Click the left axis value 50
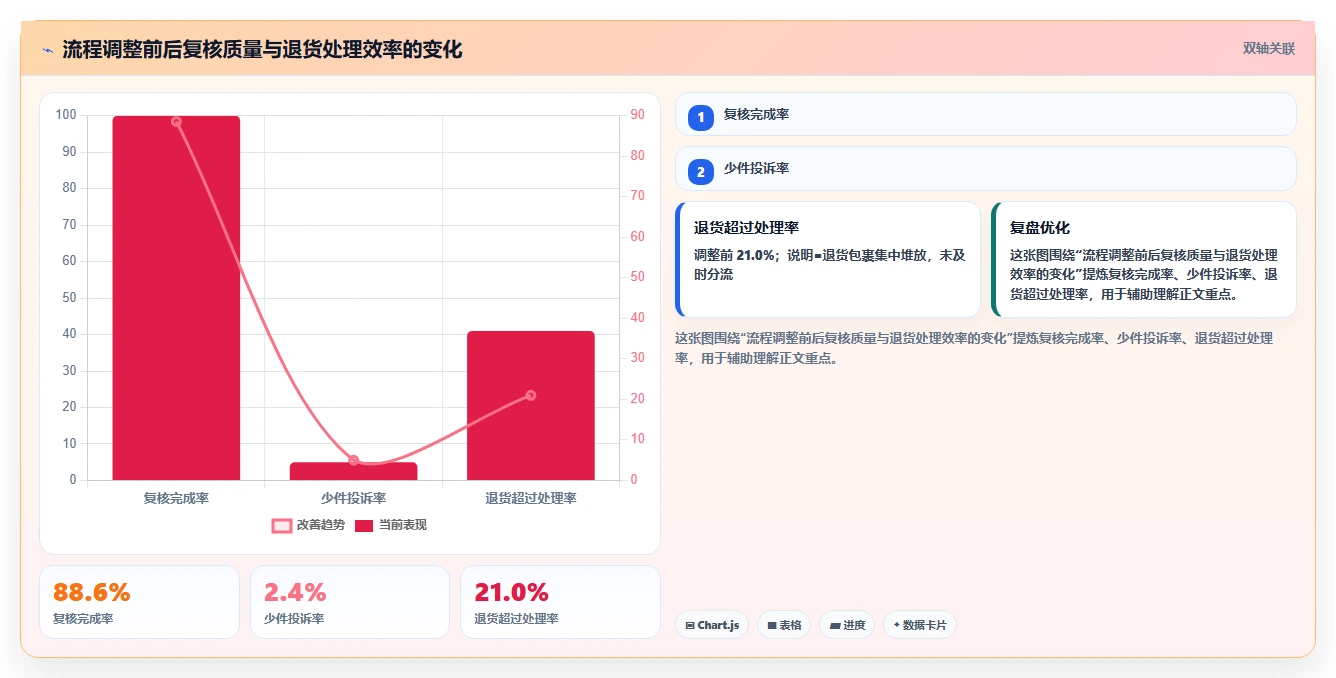This screenshot has width=1336, height=678. point(69,298)
